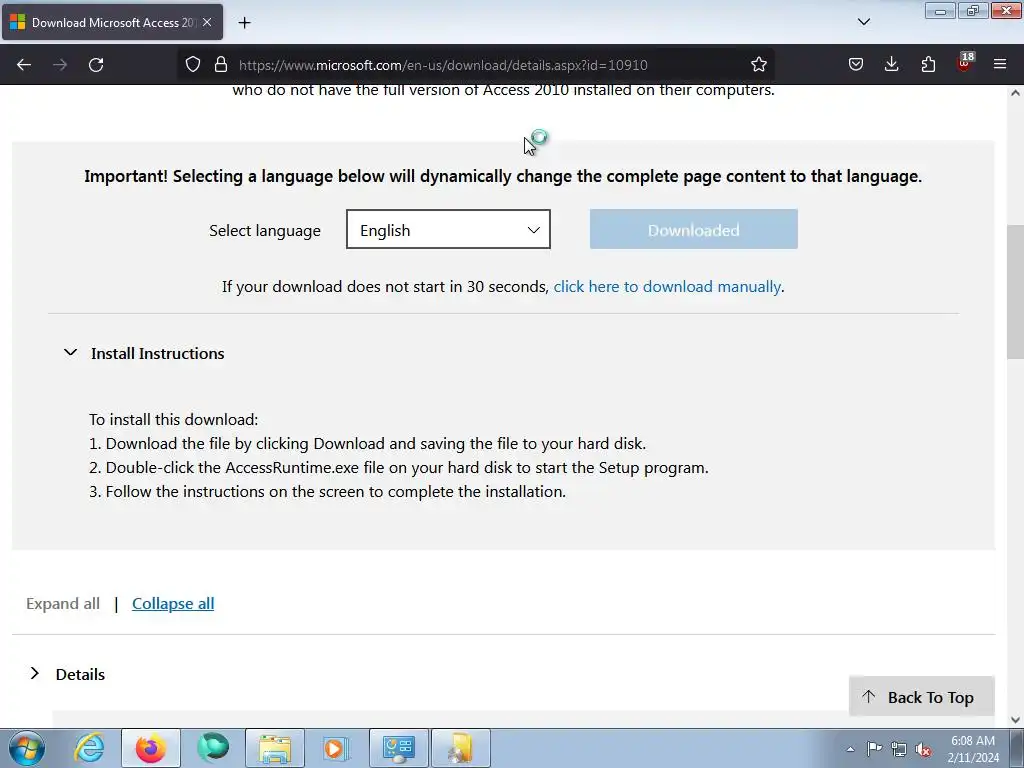Image resolution: width=1024 pixels, height=768 pixels.
Task: Open Windows Media Player from taskbar
Action: [x=336, y=748]
